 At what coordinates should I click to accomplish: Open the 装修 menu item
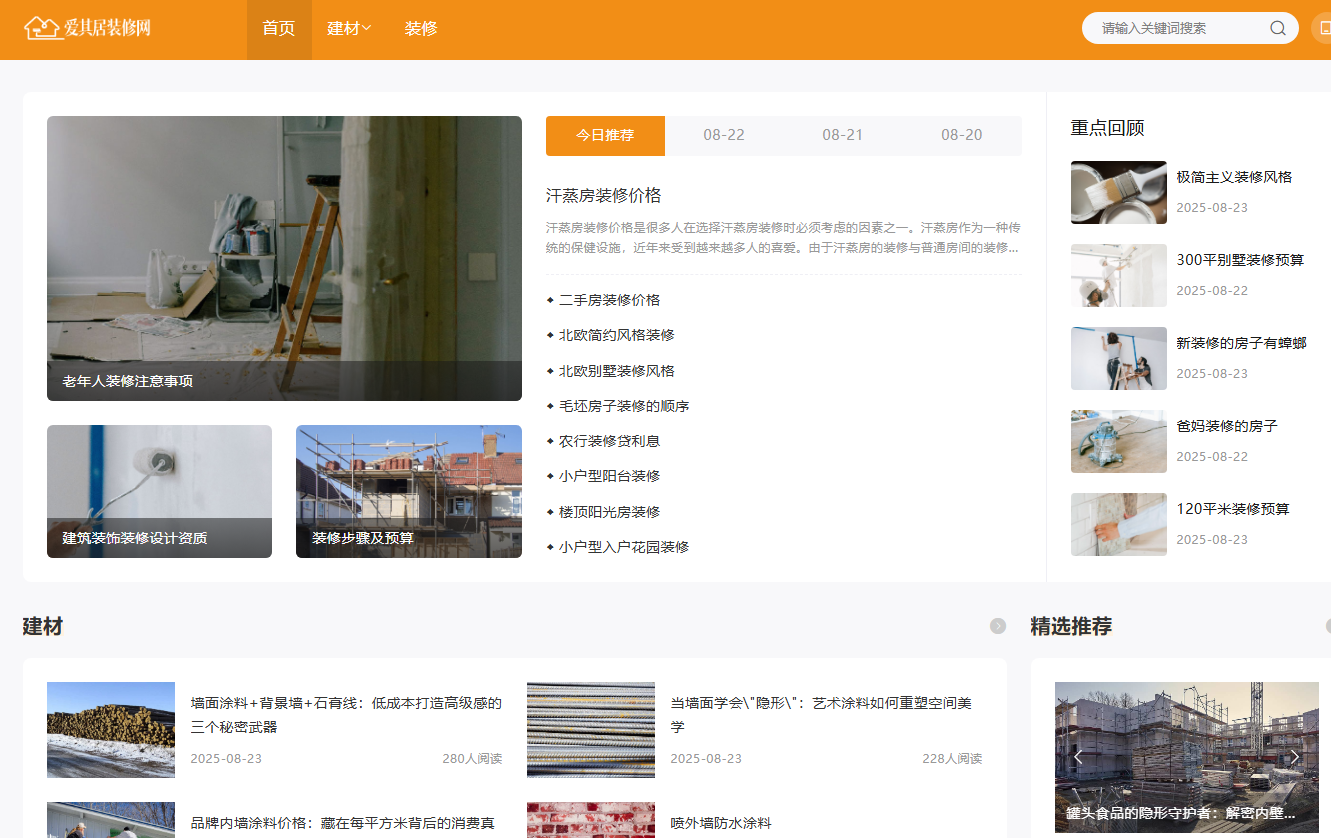(x=421, y=29)
